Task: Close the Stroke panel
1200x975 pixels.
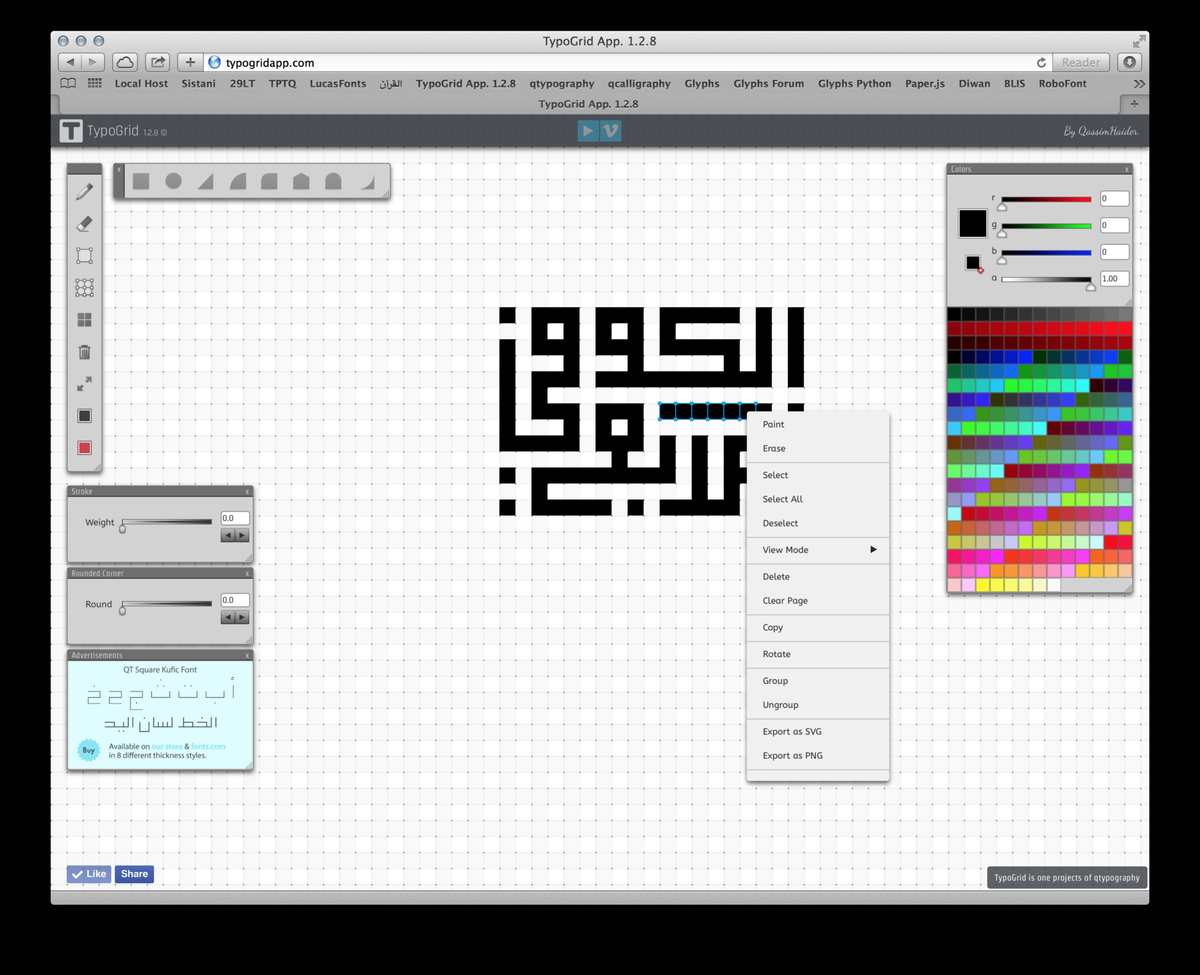Action: click(247, 491)
